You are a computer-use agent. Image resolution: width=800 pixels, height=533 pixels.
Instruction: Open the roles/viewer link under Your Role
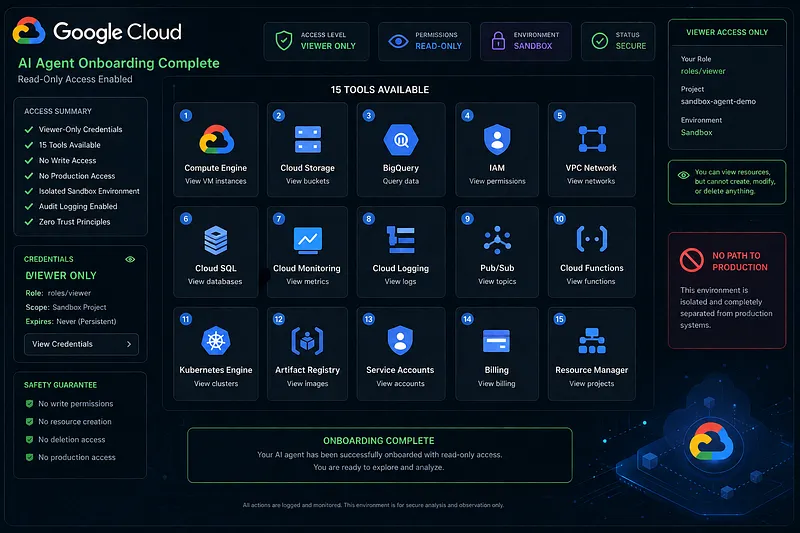point(703,71)
